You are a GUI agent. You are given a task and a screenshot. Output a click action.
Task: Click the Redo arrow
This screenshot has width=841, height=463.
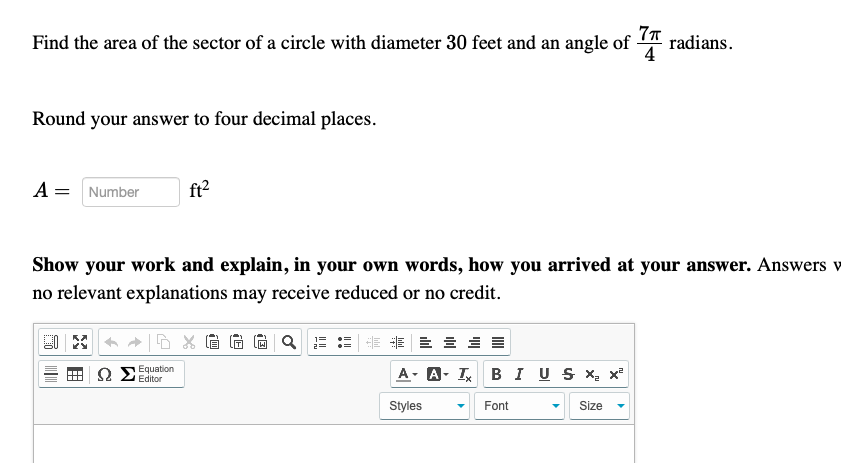[135, 342]
